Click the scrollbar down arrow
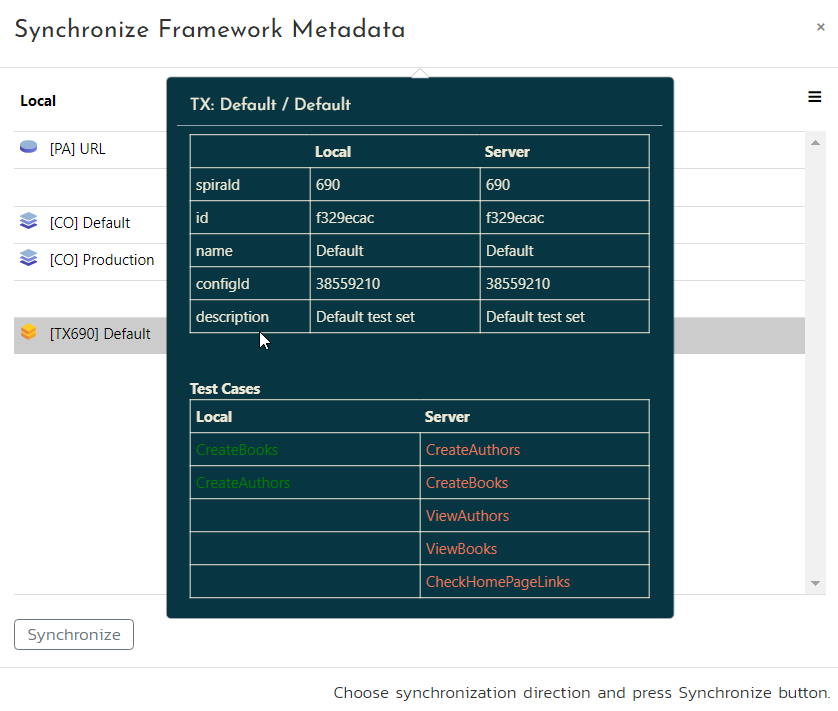Viewport: 838px width, 711px height. 815,583
